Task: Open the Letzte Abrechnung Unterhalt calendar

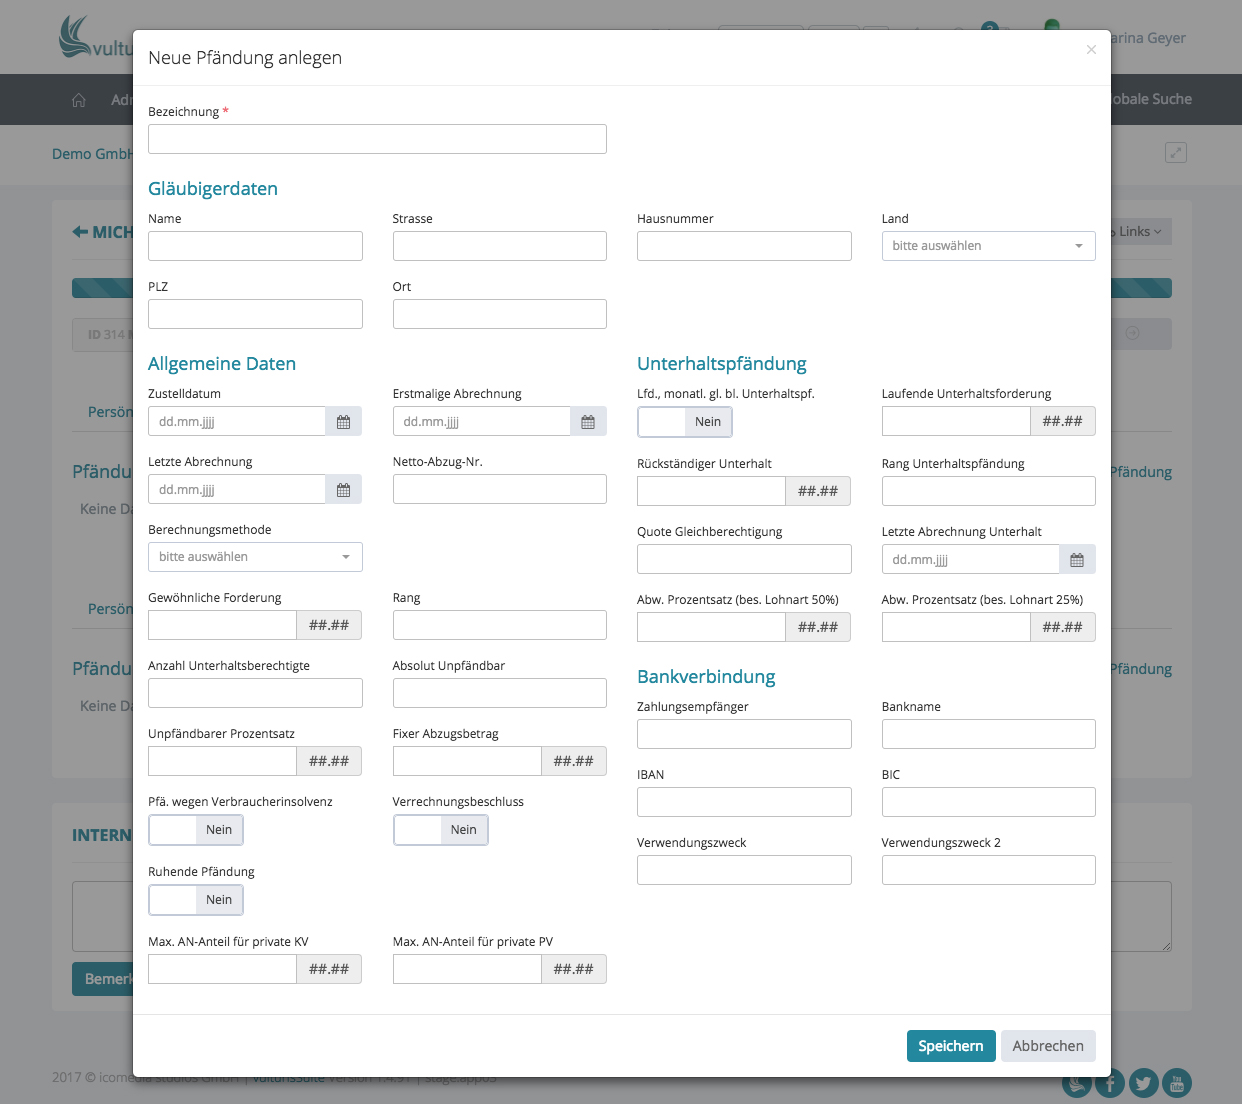Action: click(x=1077, y=560)
